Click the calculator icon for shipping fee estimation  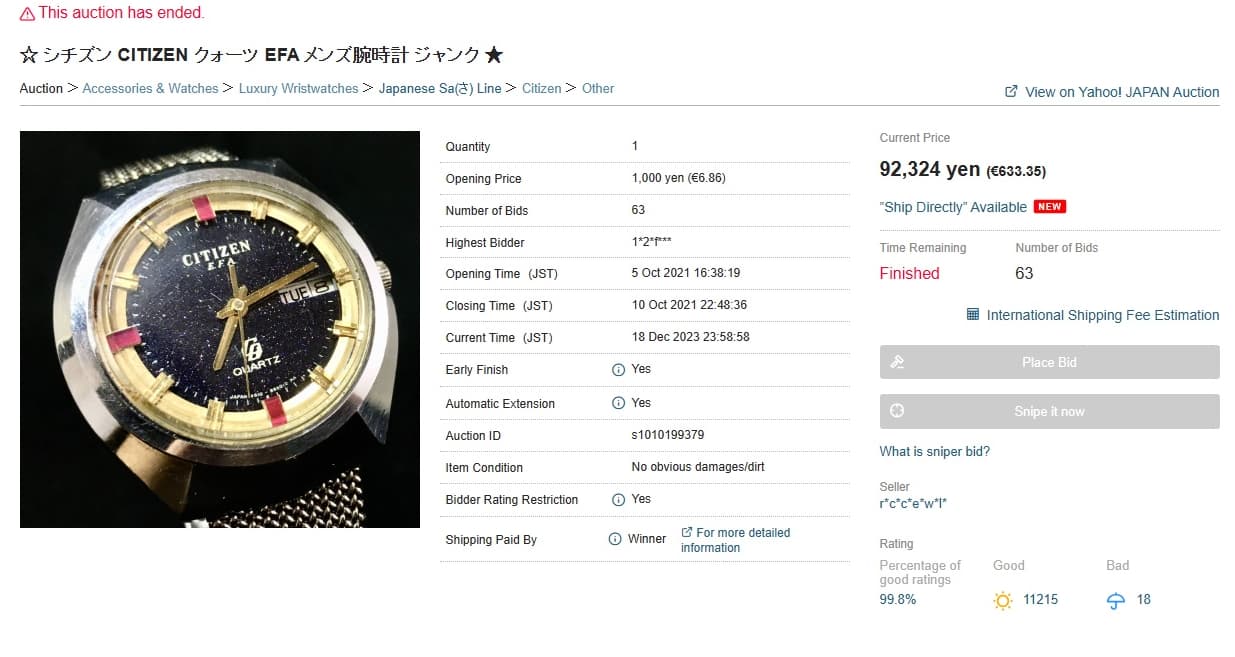(x=973, y=315)
